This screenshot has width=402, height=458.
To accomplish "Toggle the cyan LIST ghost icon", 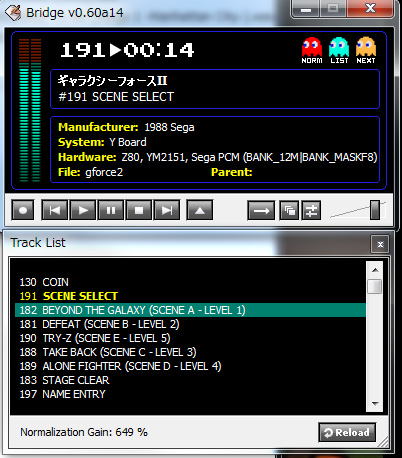I will [339, 50].
